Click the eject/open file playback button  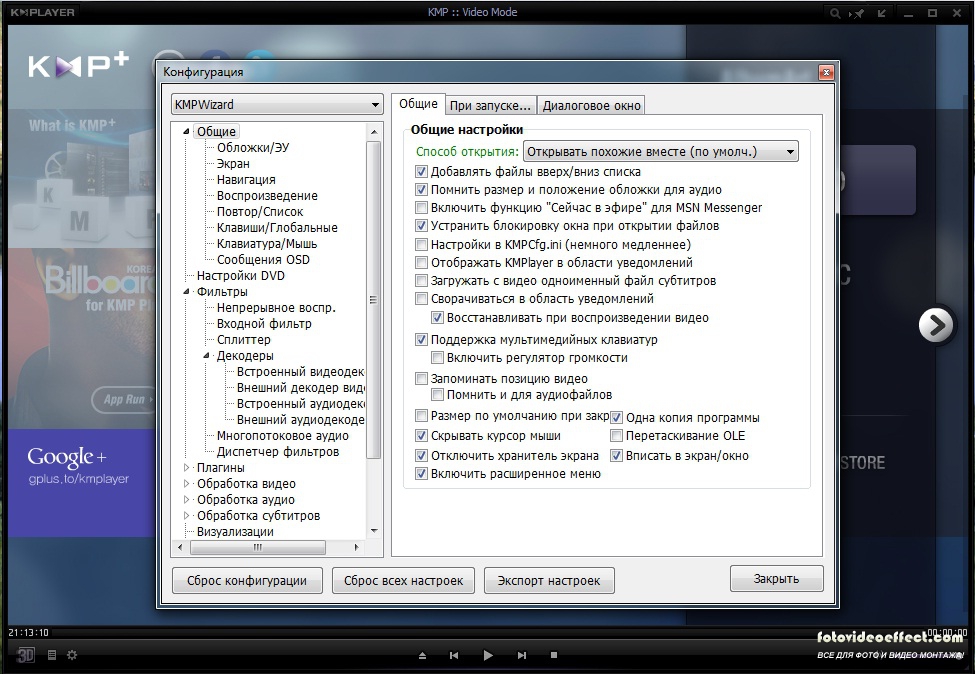(x=422, y=655)
